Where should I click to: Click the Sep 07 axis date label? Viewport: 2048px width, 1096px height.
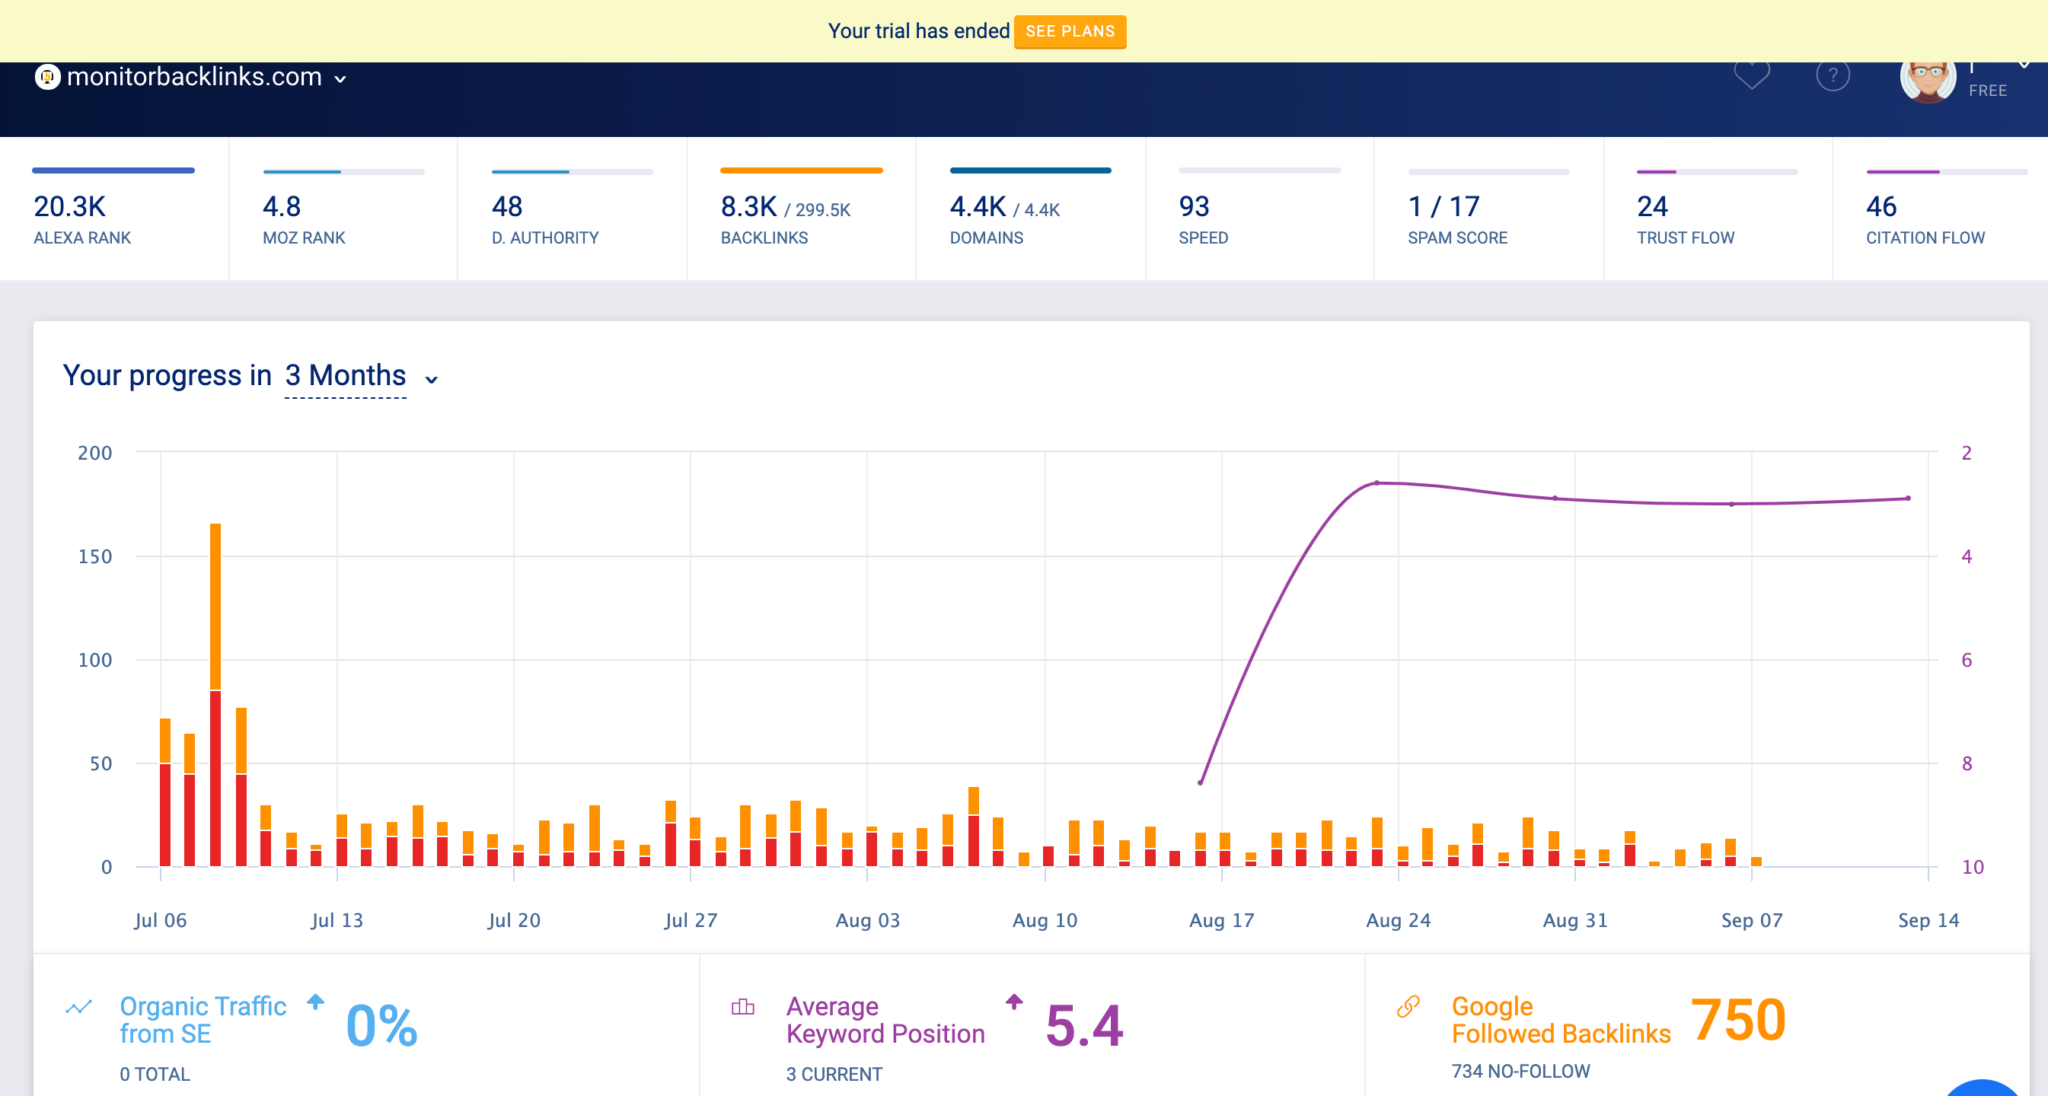coord(1751,920)
